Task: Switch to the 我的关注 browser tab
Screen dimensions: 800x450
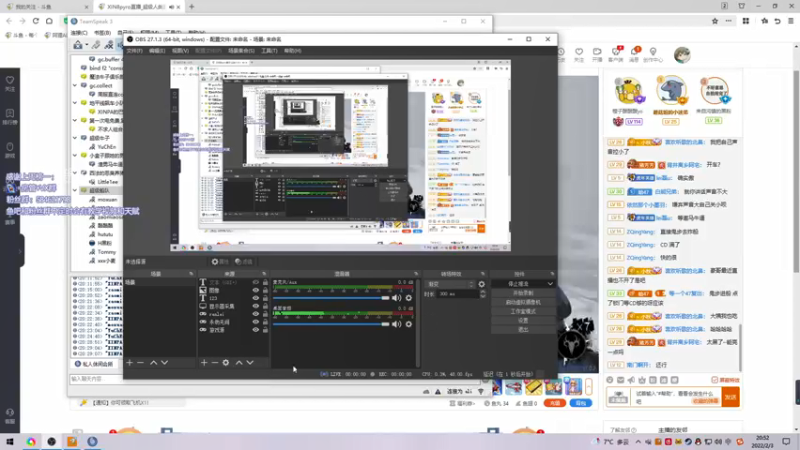Action: (45, 7)
